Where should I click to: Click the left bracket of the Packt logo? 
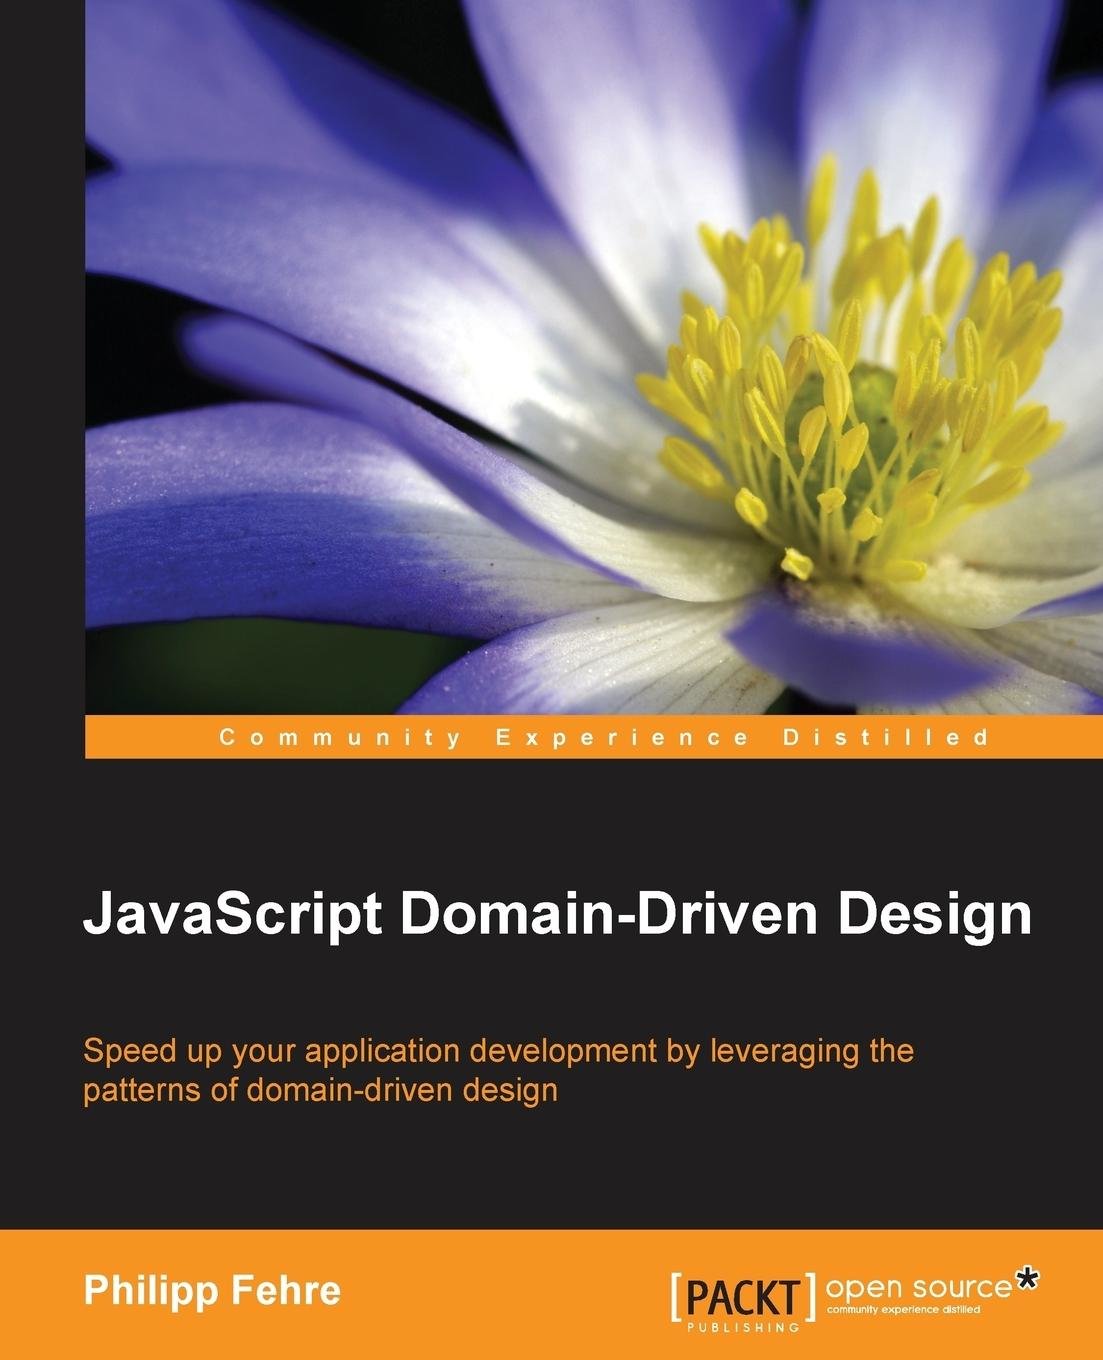pyautogui.click(x=678, y=1296)
